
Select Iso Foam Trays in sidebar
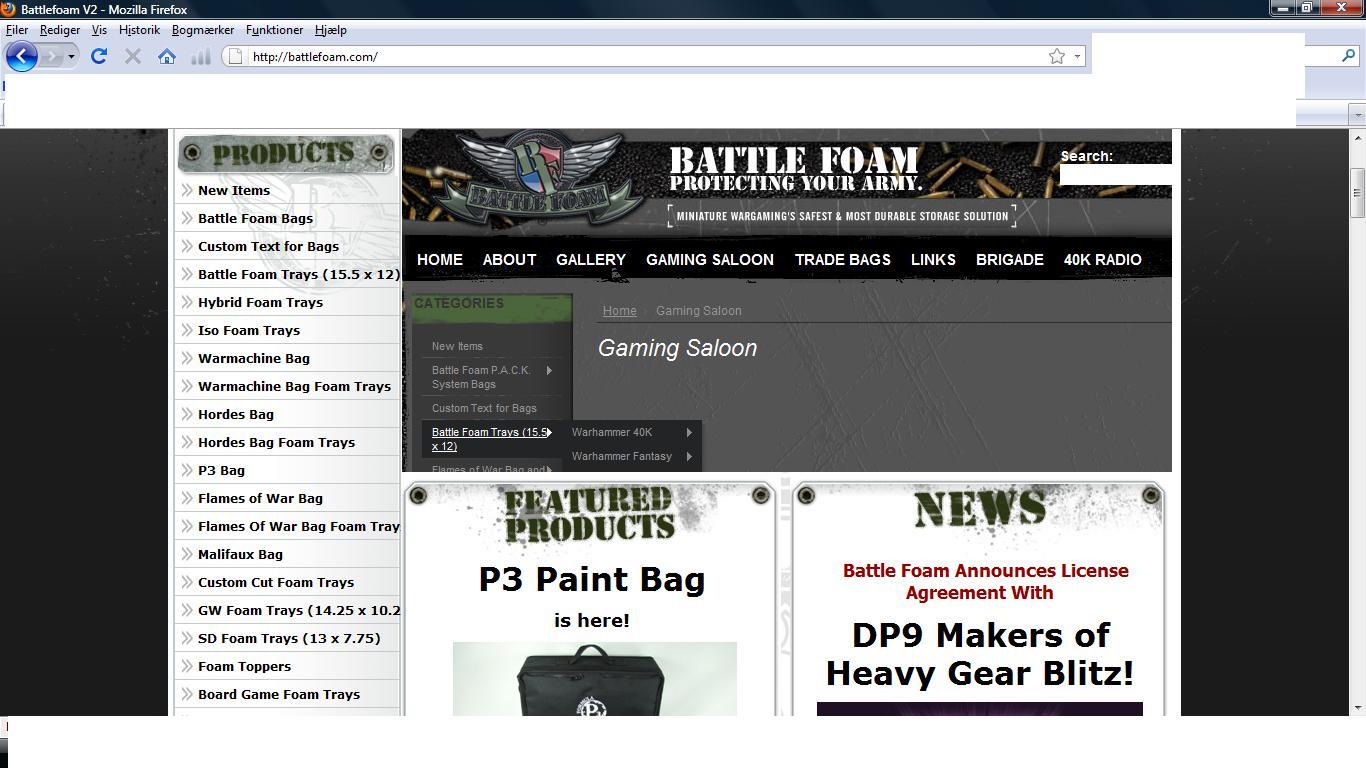point(249,330)
